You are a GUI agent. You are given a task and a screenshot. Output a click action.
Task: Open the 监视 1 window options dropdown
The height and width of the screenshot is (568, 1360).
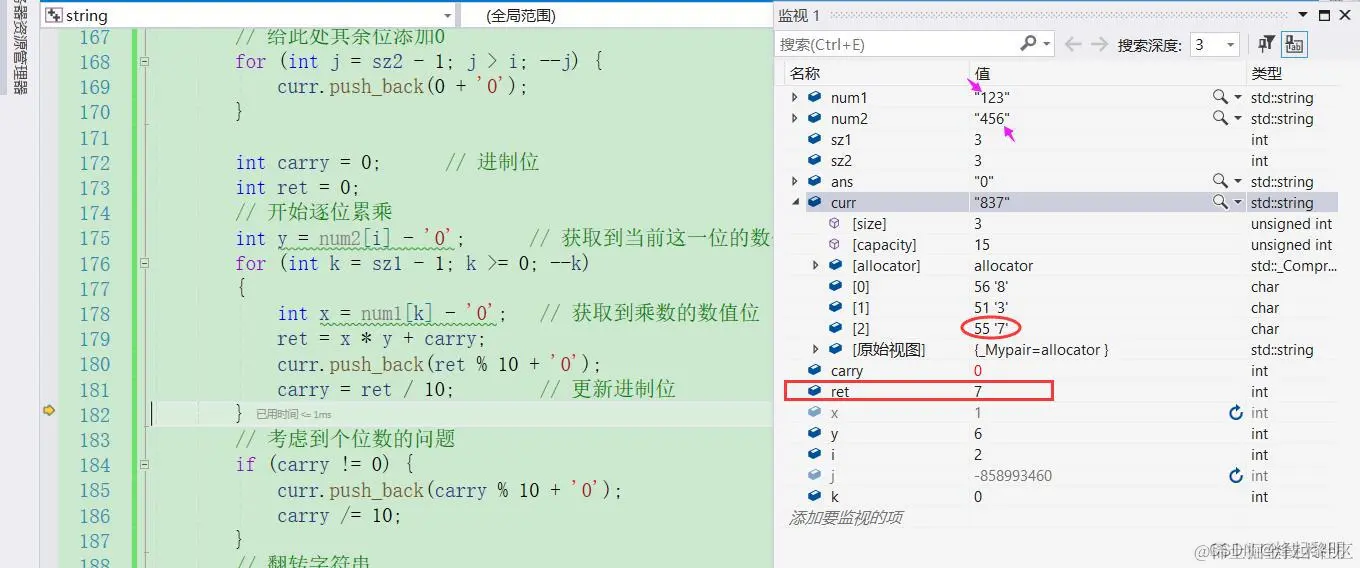(1303, 15)
